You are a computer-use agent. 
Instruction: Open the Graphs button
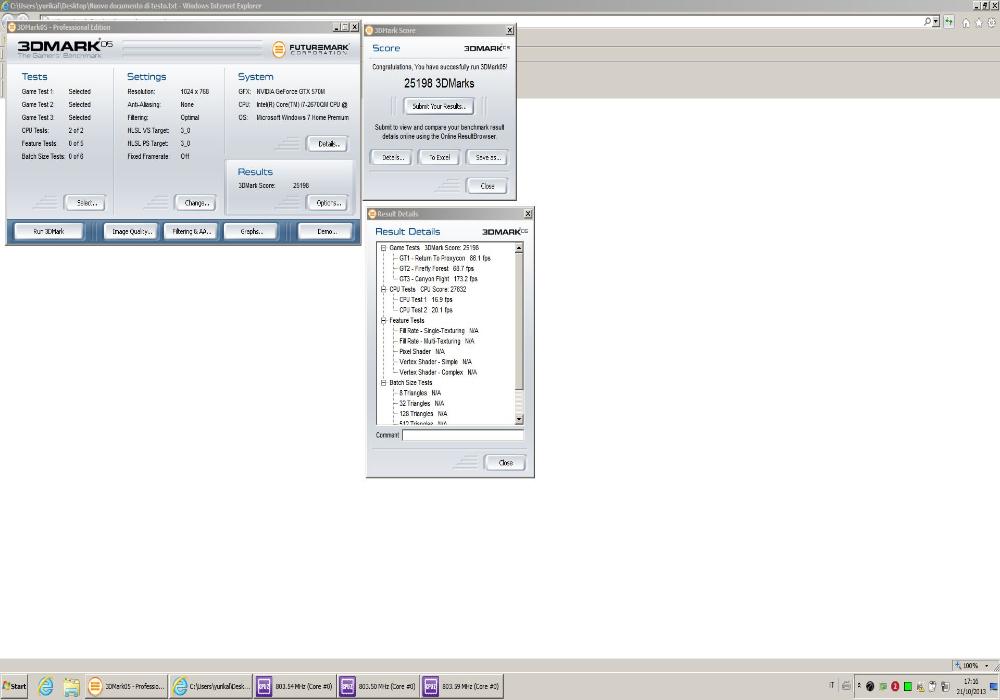(x=251, y=231)
